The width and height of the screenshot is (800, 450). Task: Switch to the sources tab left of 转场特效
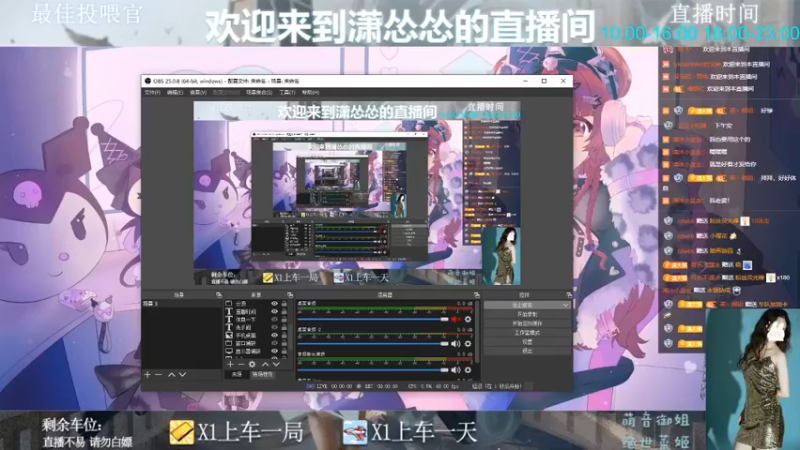(237, 374)
